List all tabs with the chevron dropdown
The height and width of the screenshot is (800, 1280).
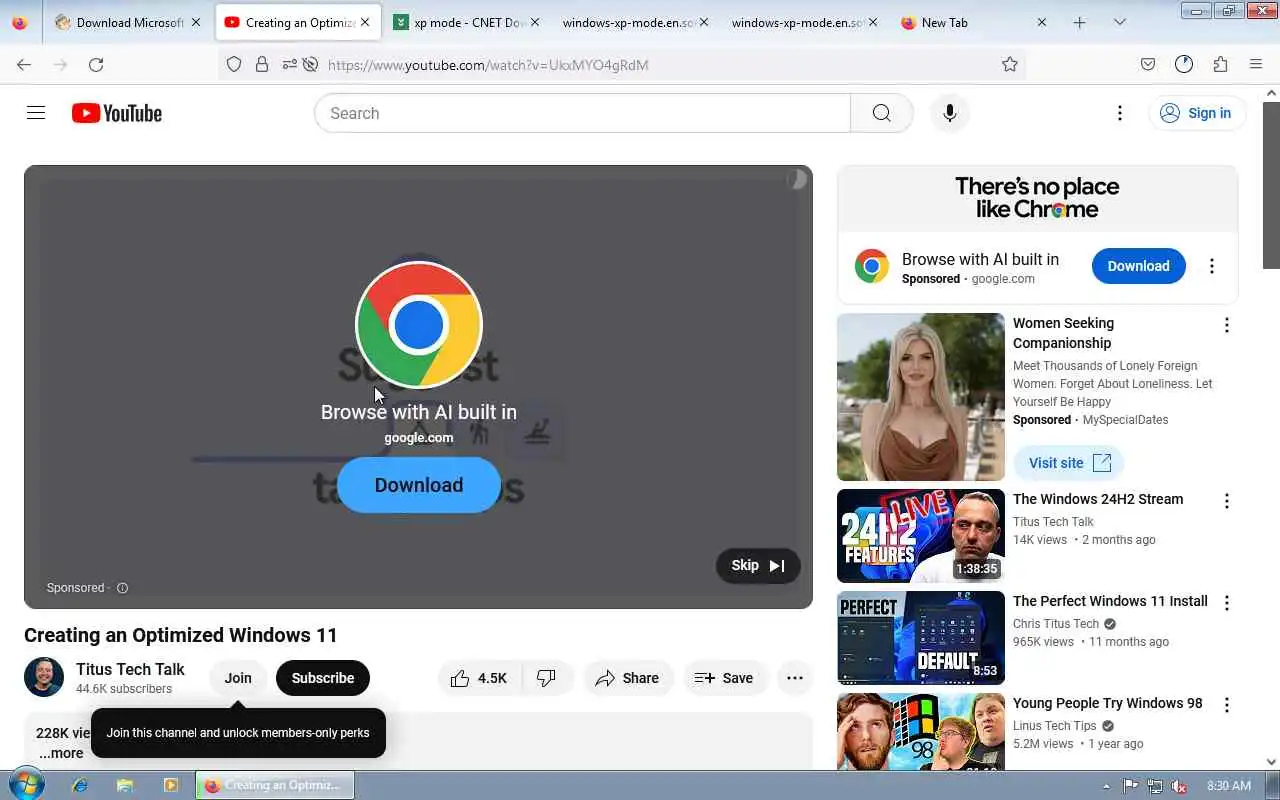coord(1119,22)
